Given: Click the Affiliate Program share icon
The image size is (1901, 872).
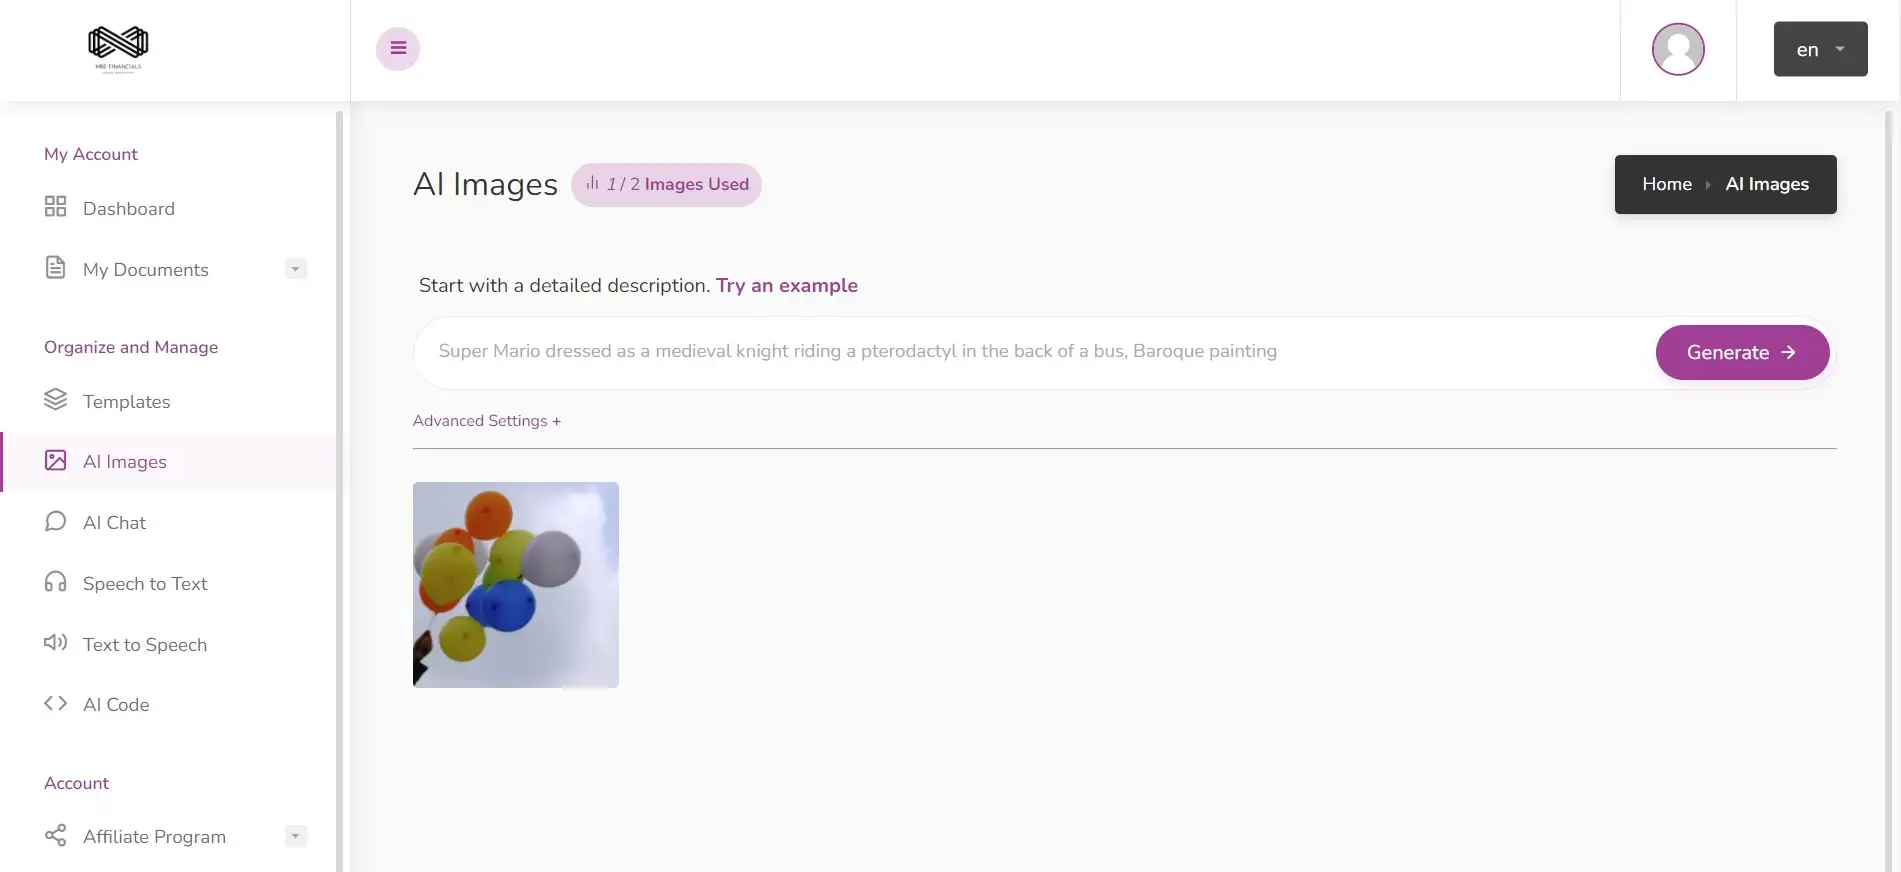Looking at the screenshot, I should click(x=55, y=835).
